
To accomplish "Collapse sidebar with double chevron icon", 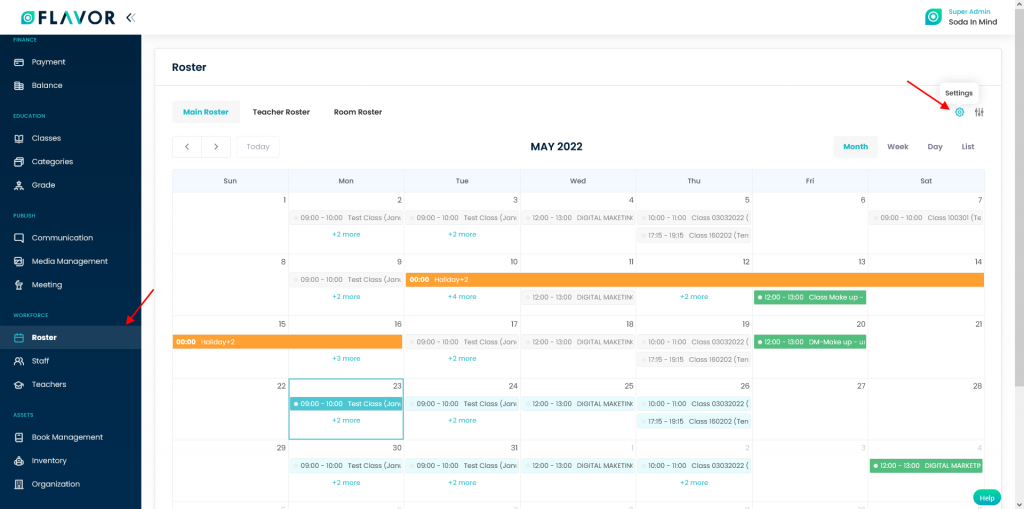I will coord(130,17).
